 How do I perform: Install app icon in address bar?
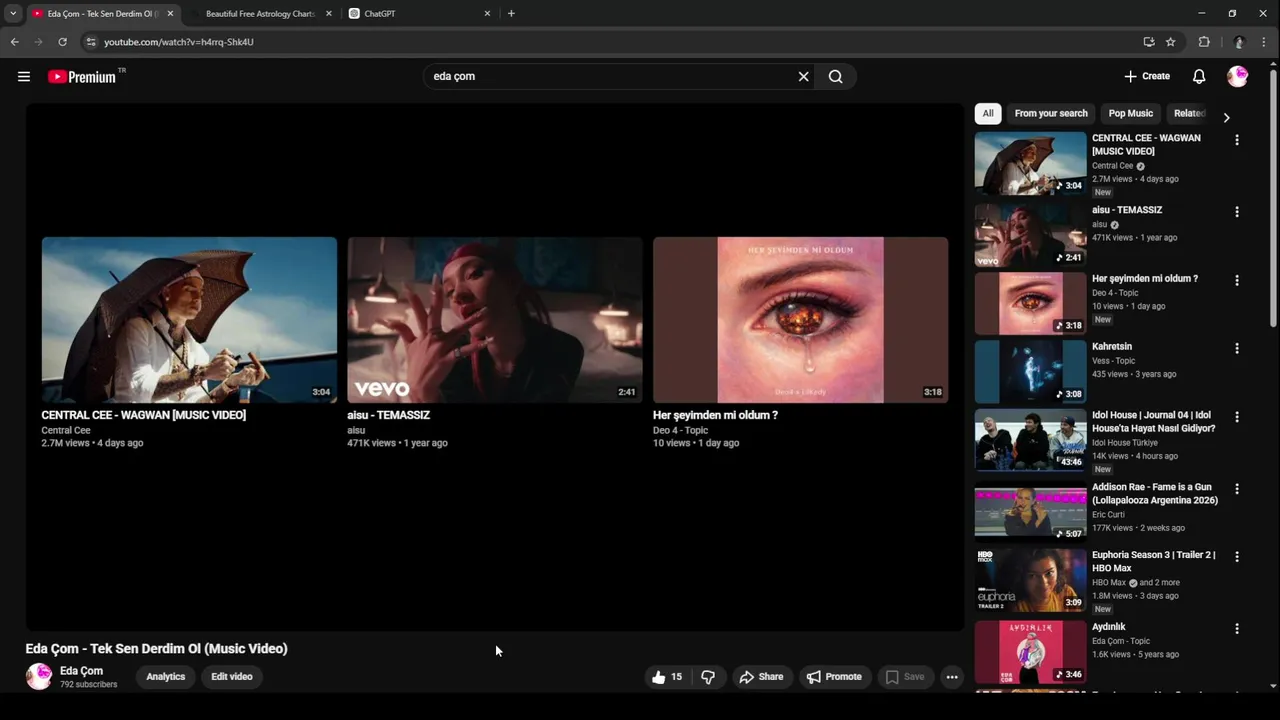[1149, 42]
